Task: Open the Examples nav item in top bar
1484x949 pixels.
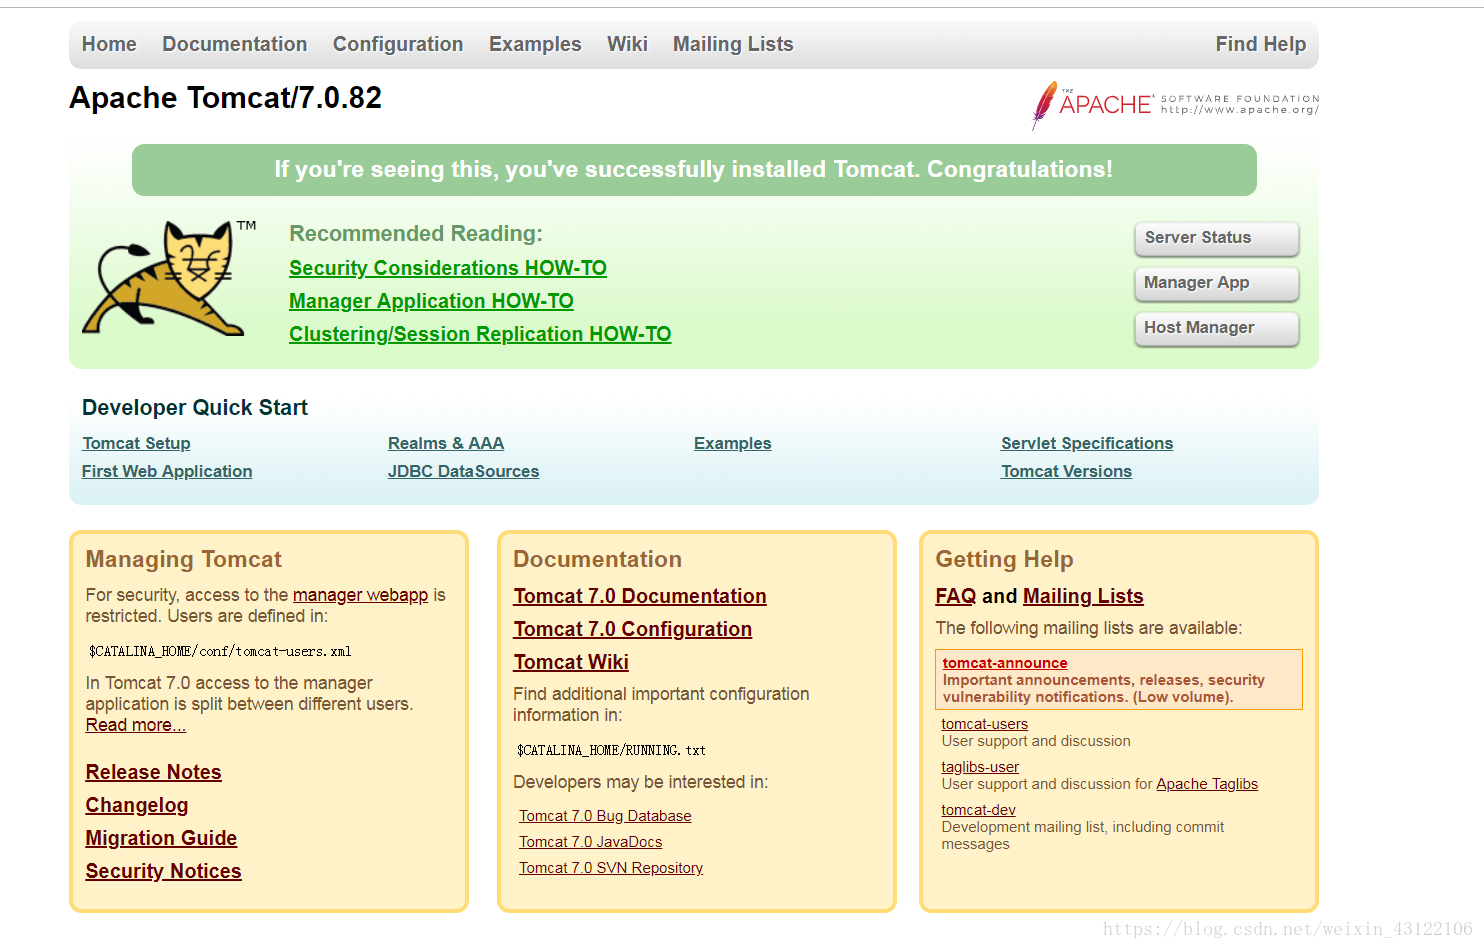Action: point(535,44)
